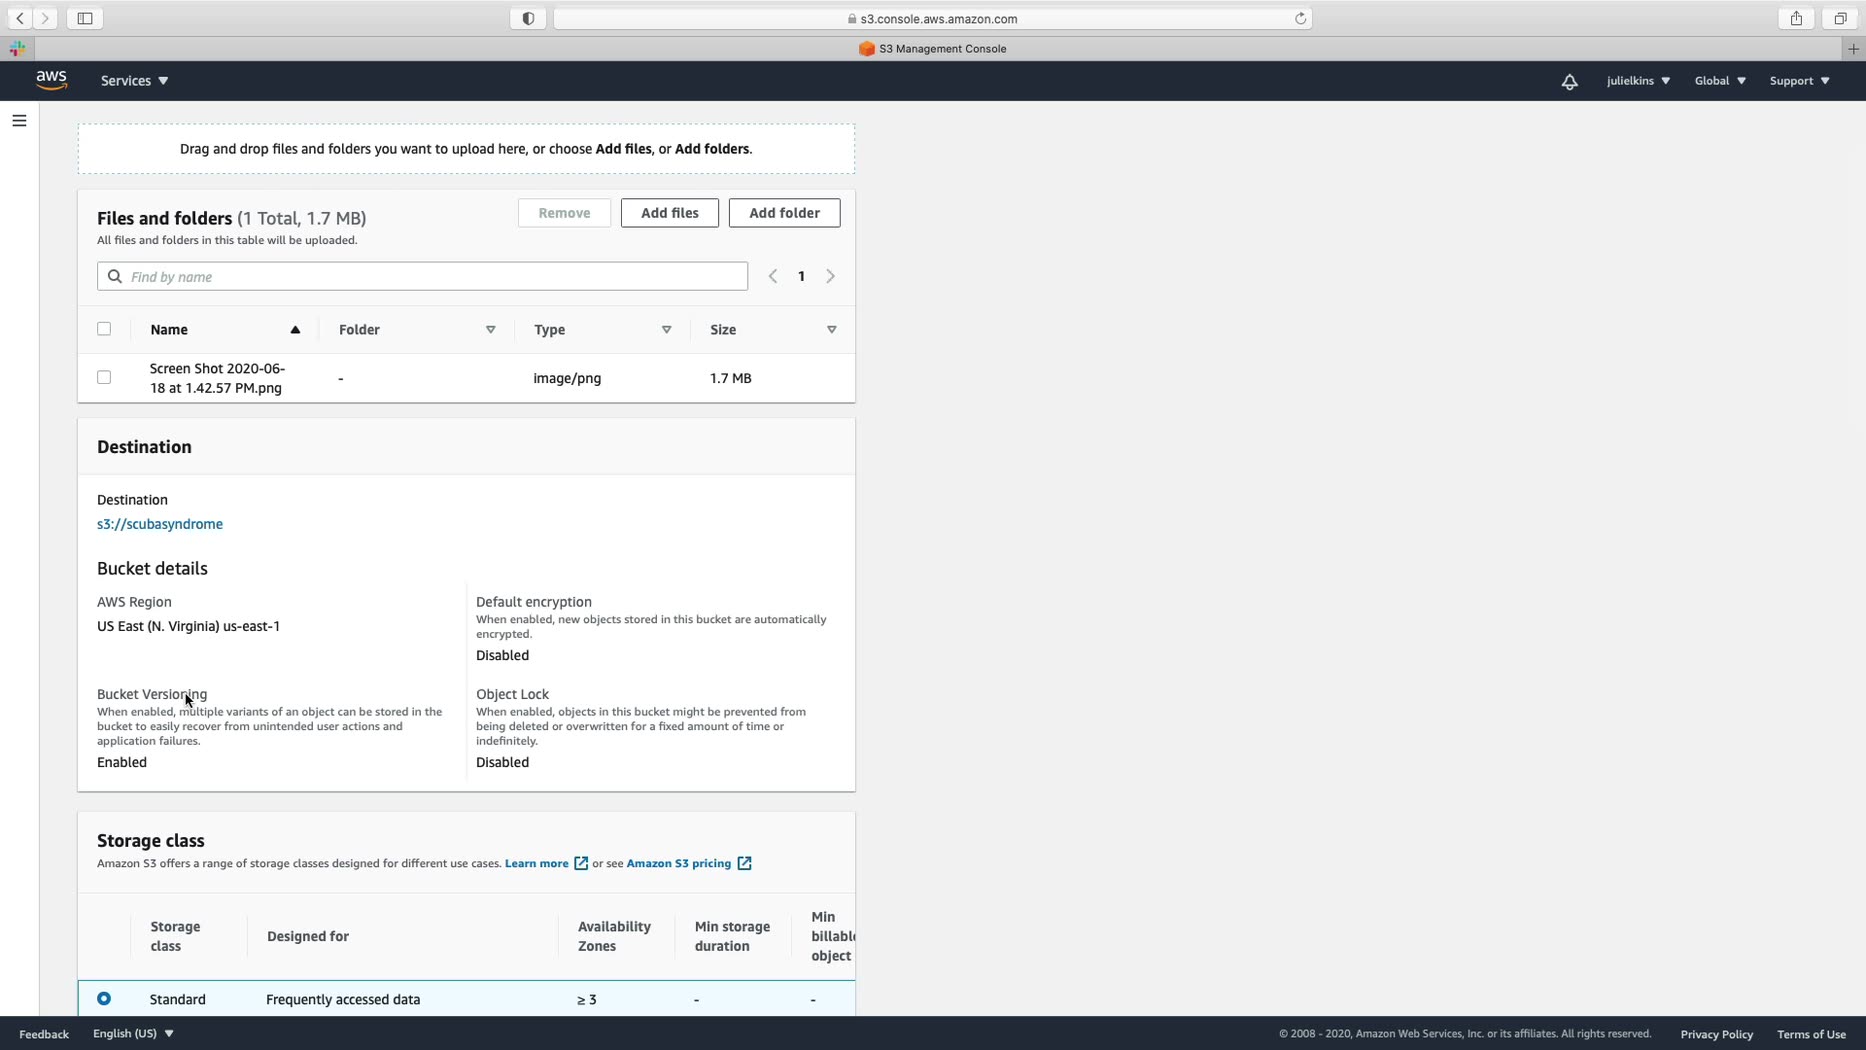Select all files with the header checkbox
This screenshot has width=1866, height=1050.
coord(104,329)
